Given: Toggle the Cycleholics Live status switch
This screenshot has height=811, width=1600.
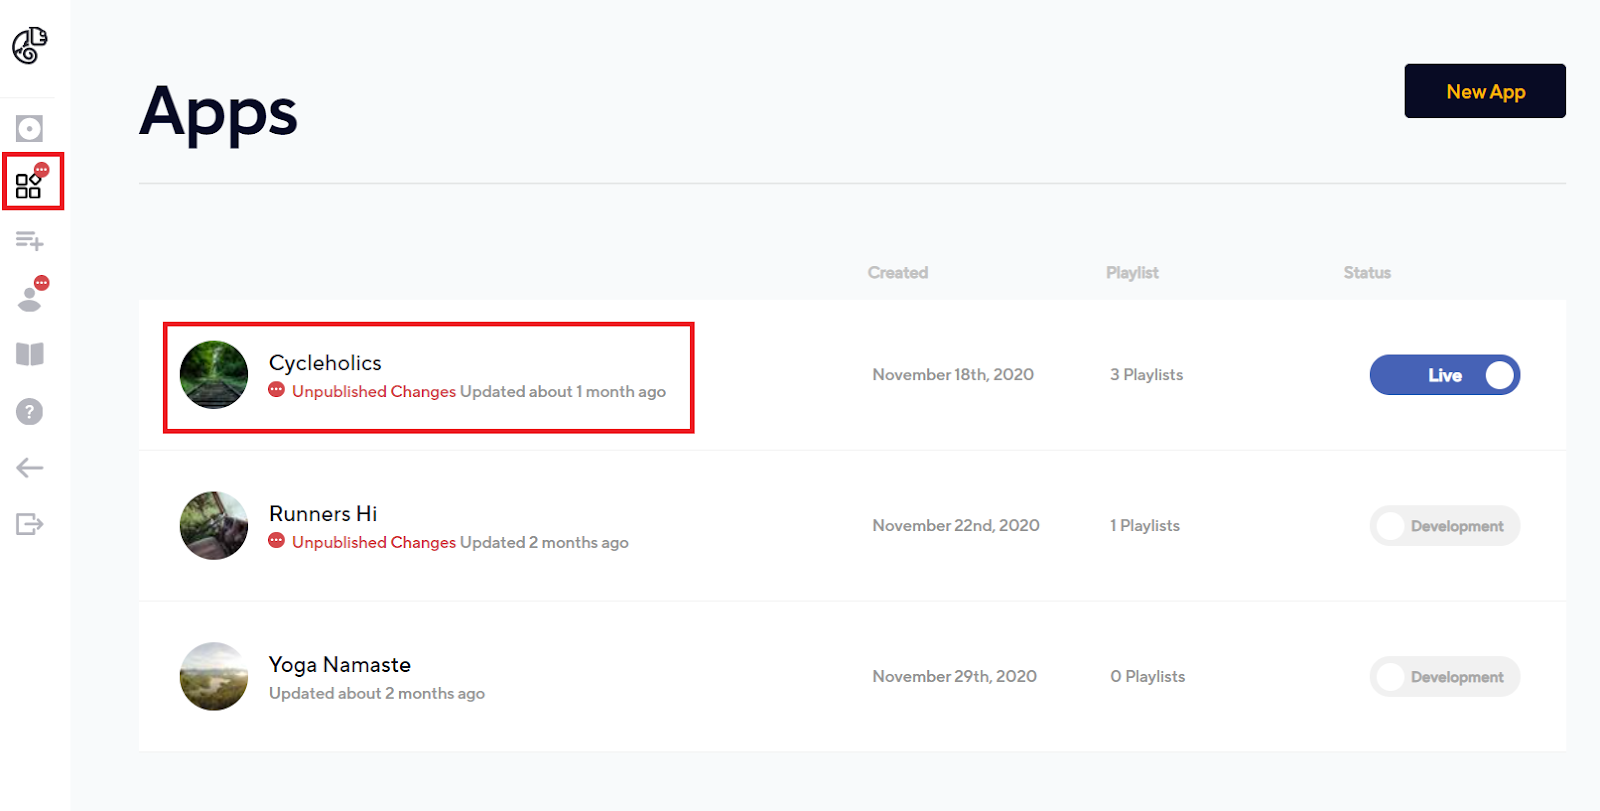Looking at the screenshot, I should tap(1444, 375).
